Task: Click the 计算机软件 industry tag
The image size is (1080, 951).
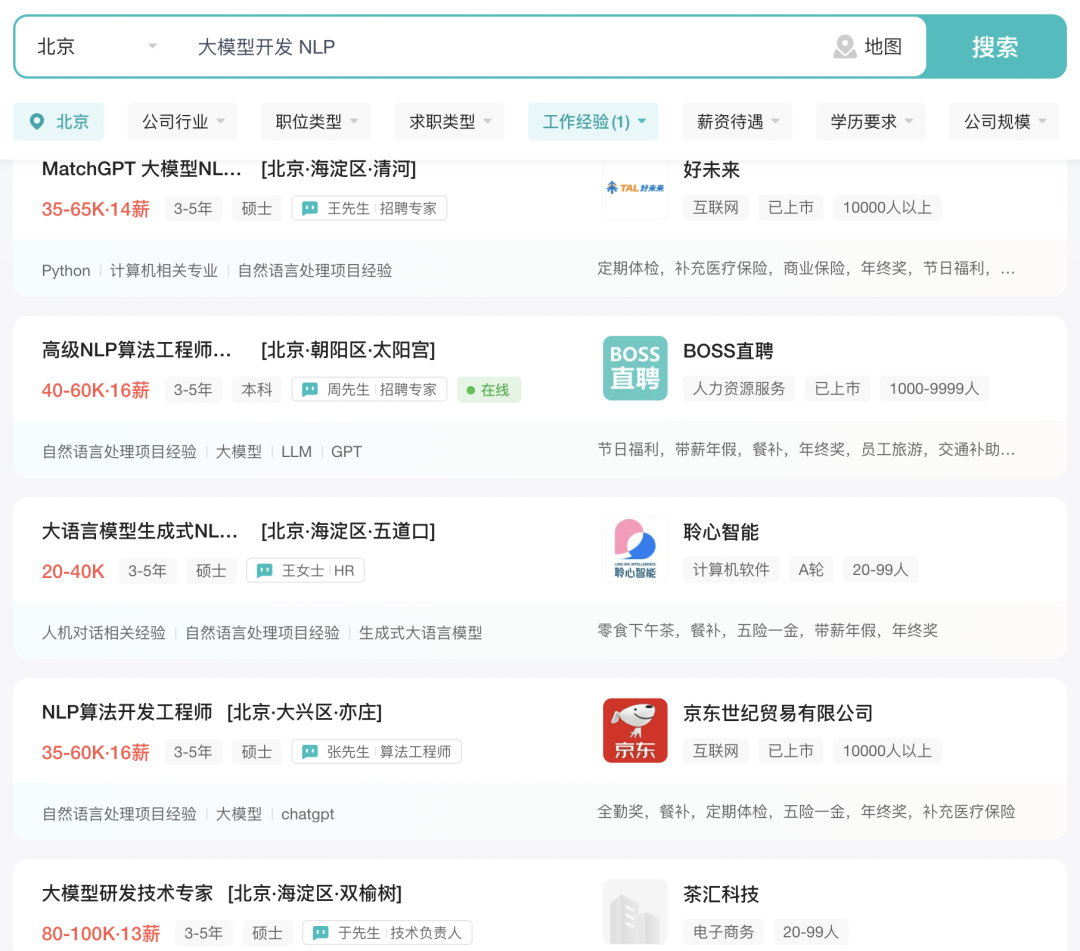Action: (x=731, y=569)
